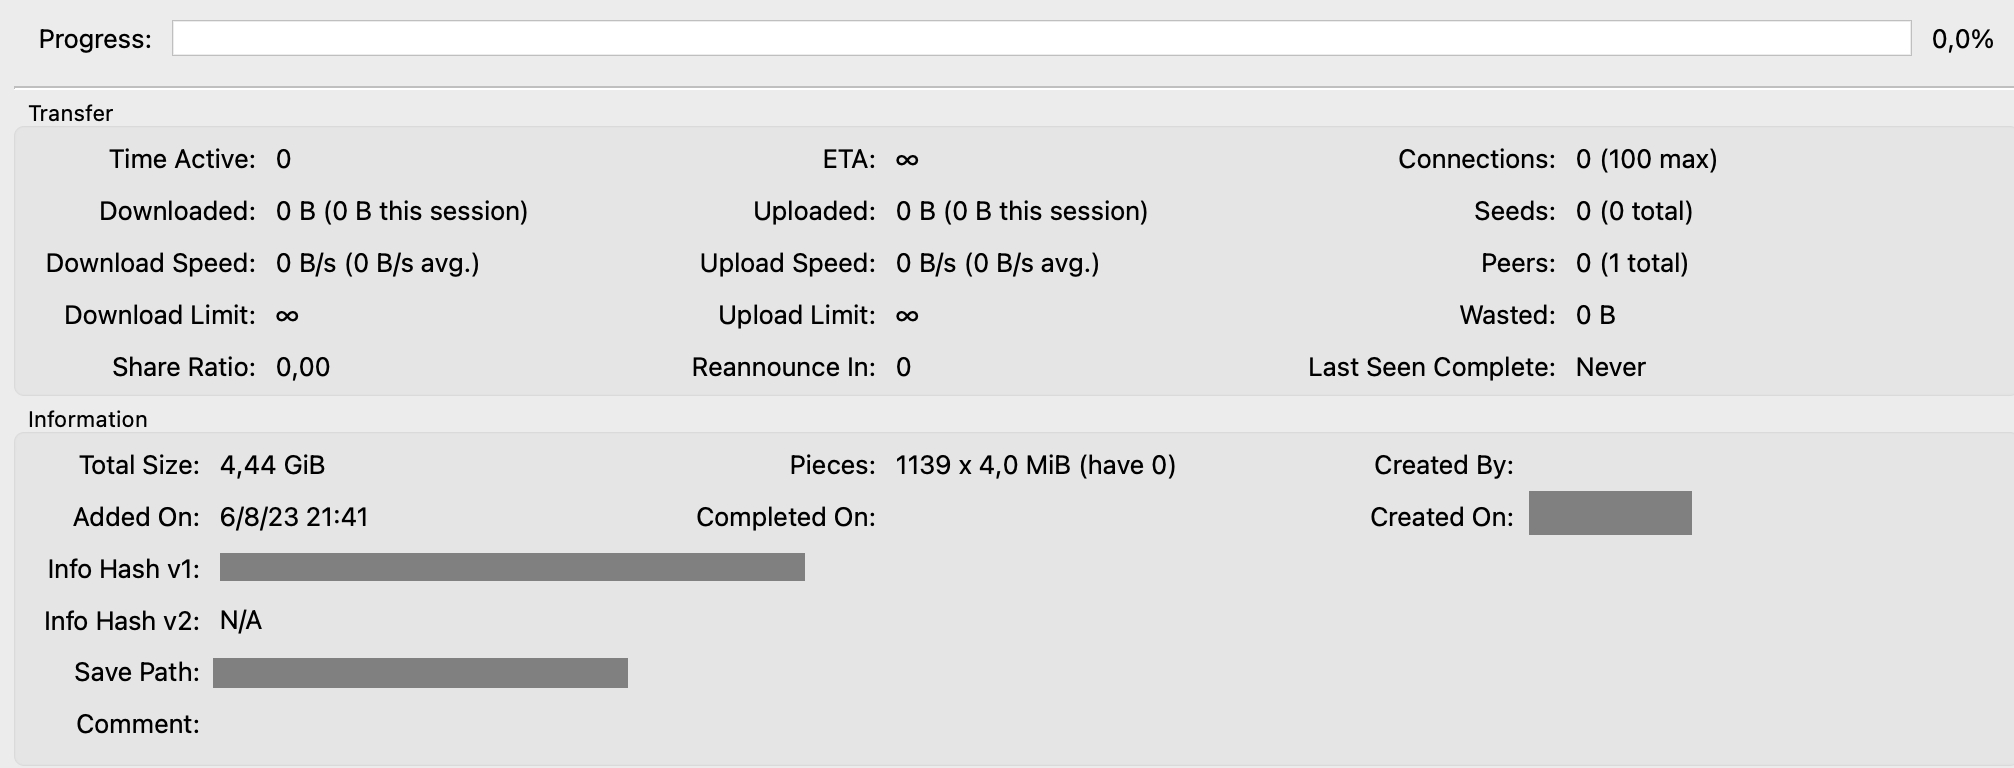Click the ETA infinity symbol
2014x768 pixels.
click(x=908, y=158)
